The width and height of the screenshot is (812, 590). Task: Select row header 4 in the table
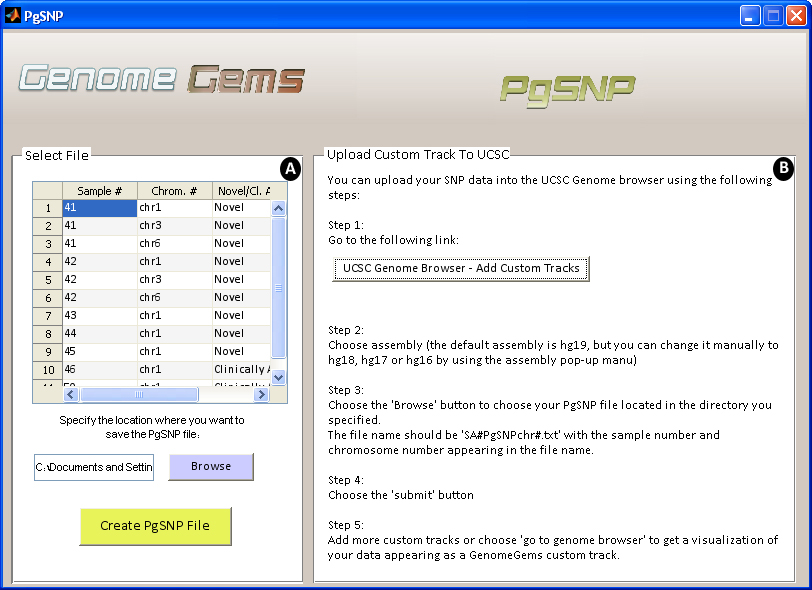pos(48,262)
